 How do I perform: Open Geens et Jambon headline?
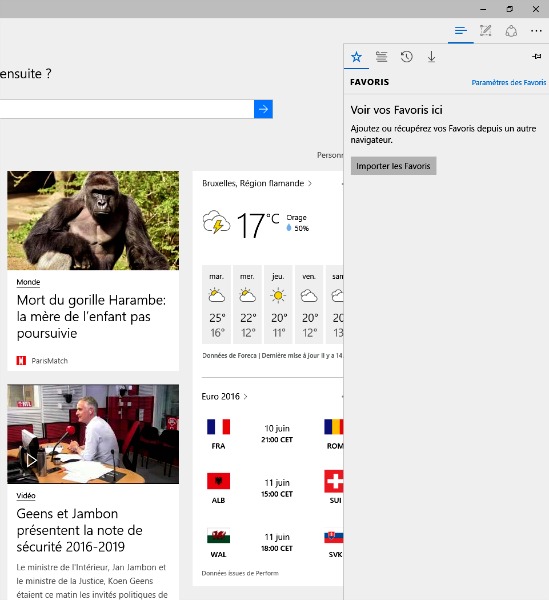[80, 530]
